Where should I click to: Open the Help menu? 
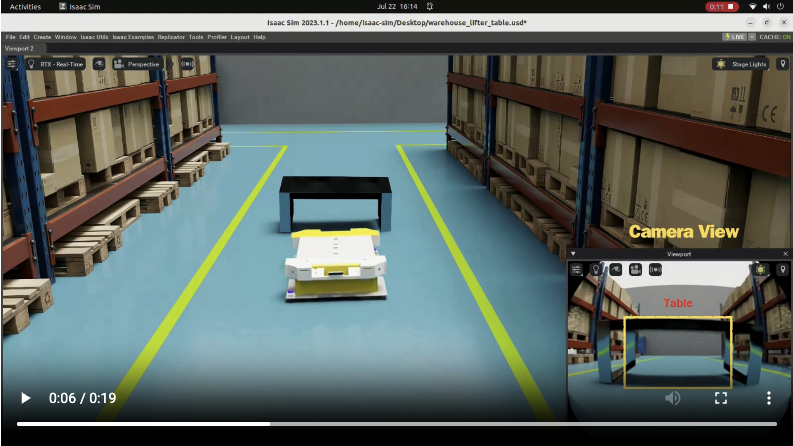click(259, 37)
